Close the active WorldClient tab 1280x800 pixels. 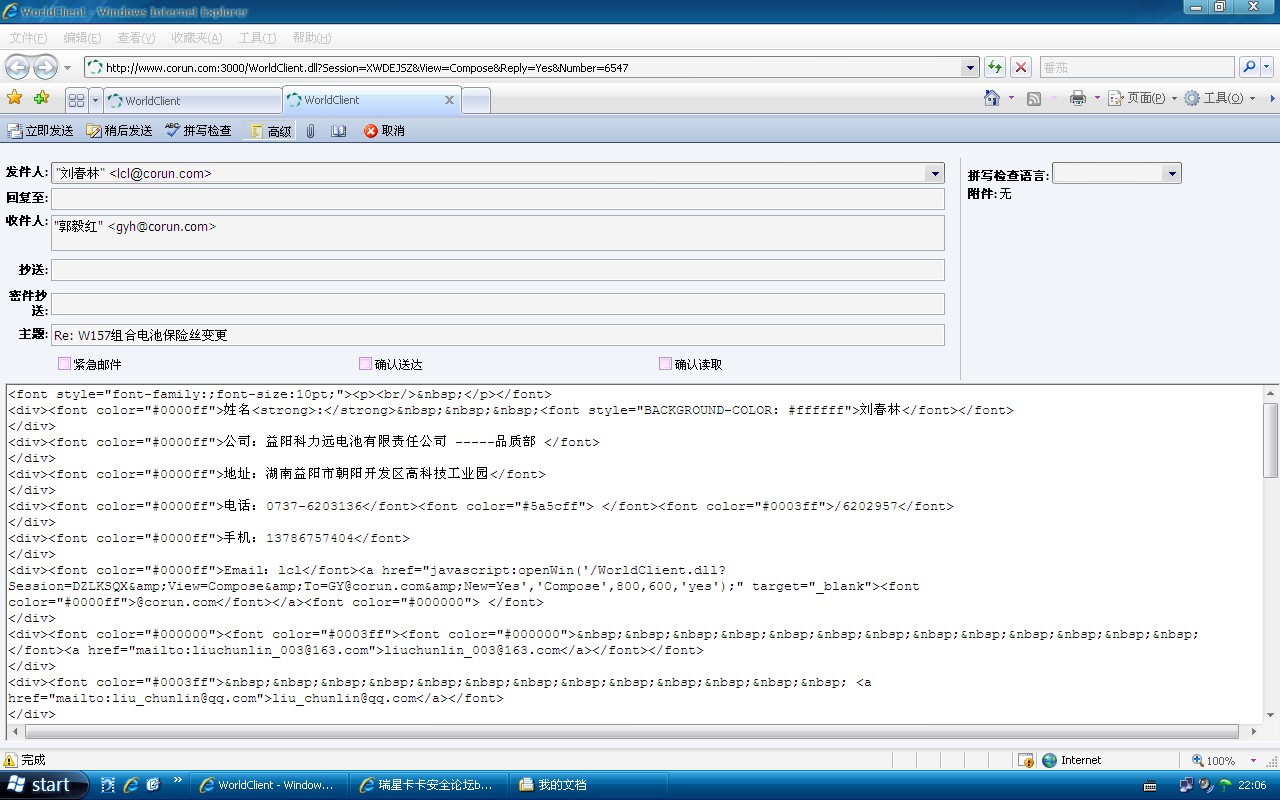coord(449,100)
